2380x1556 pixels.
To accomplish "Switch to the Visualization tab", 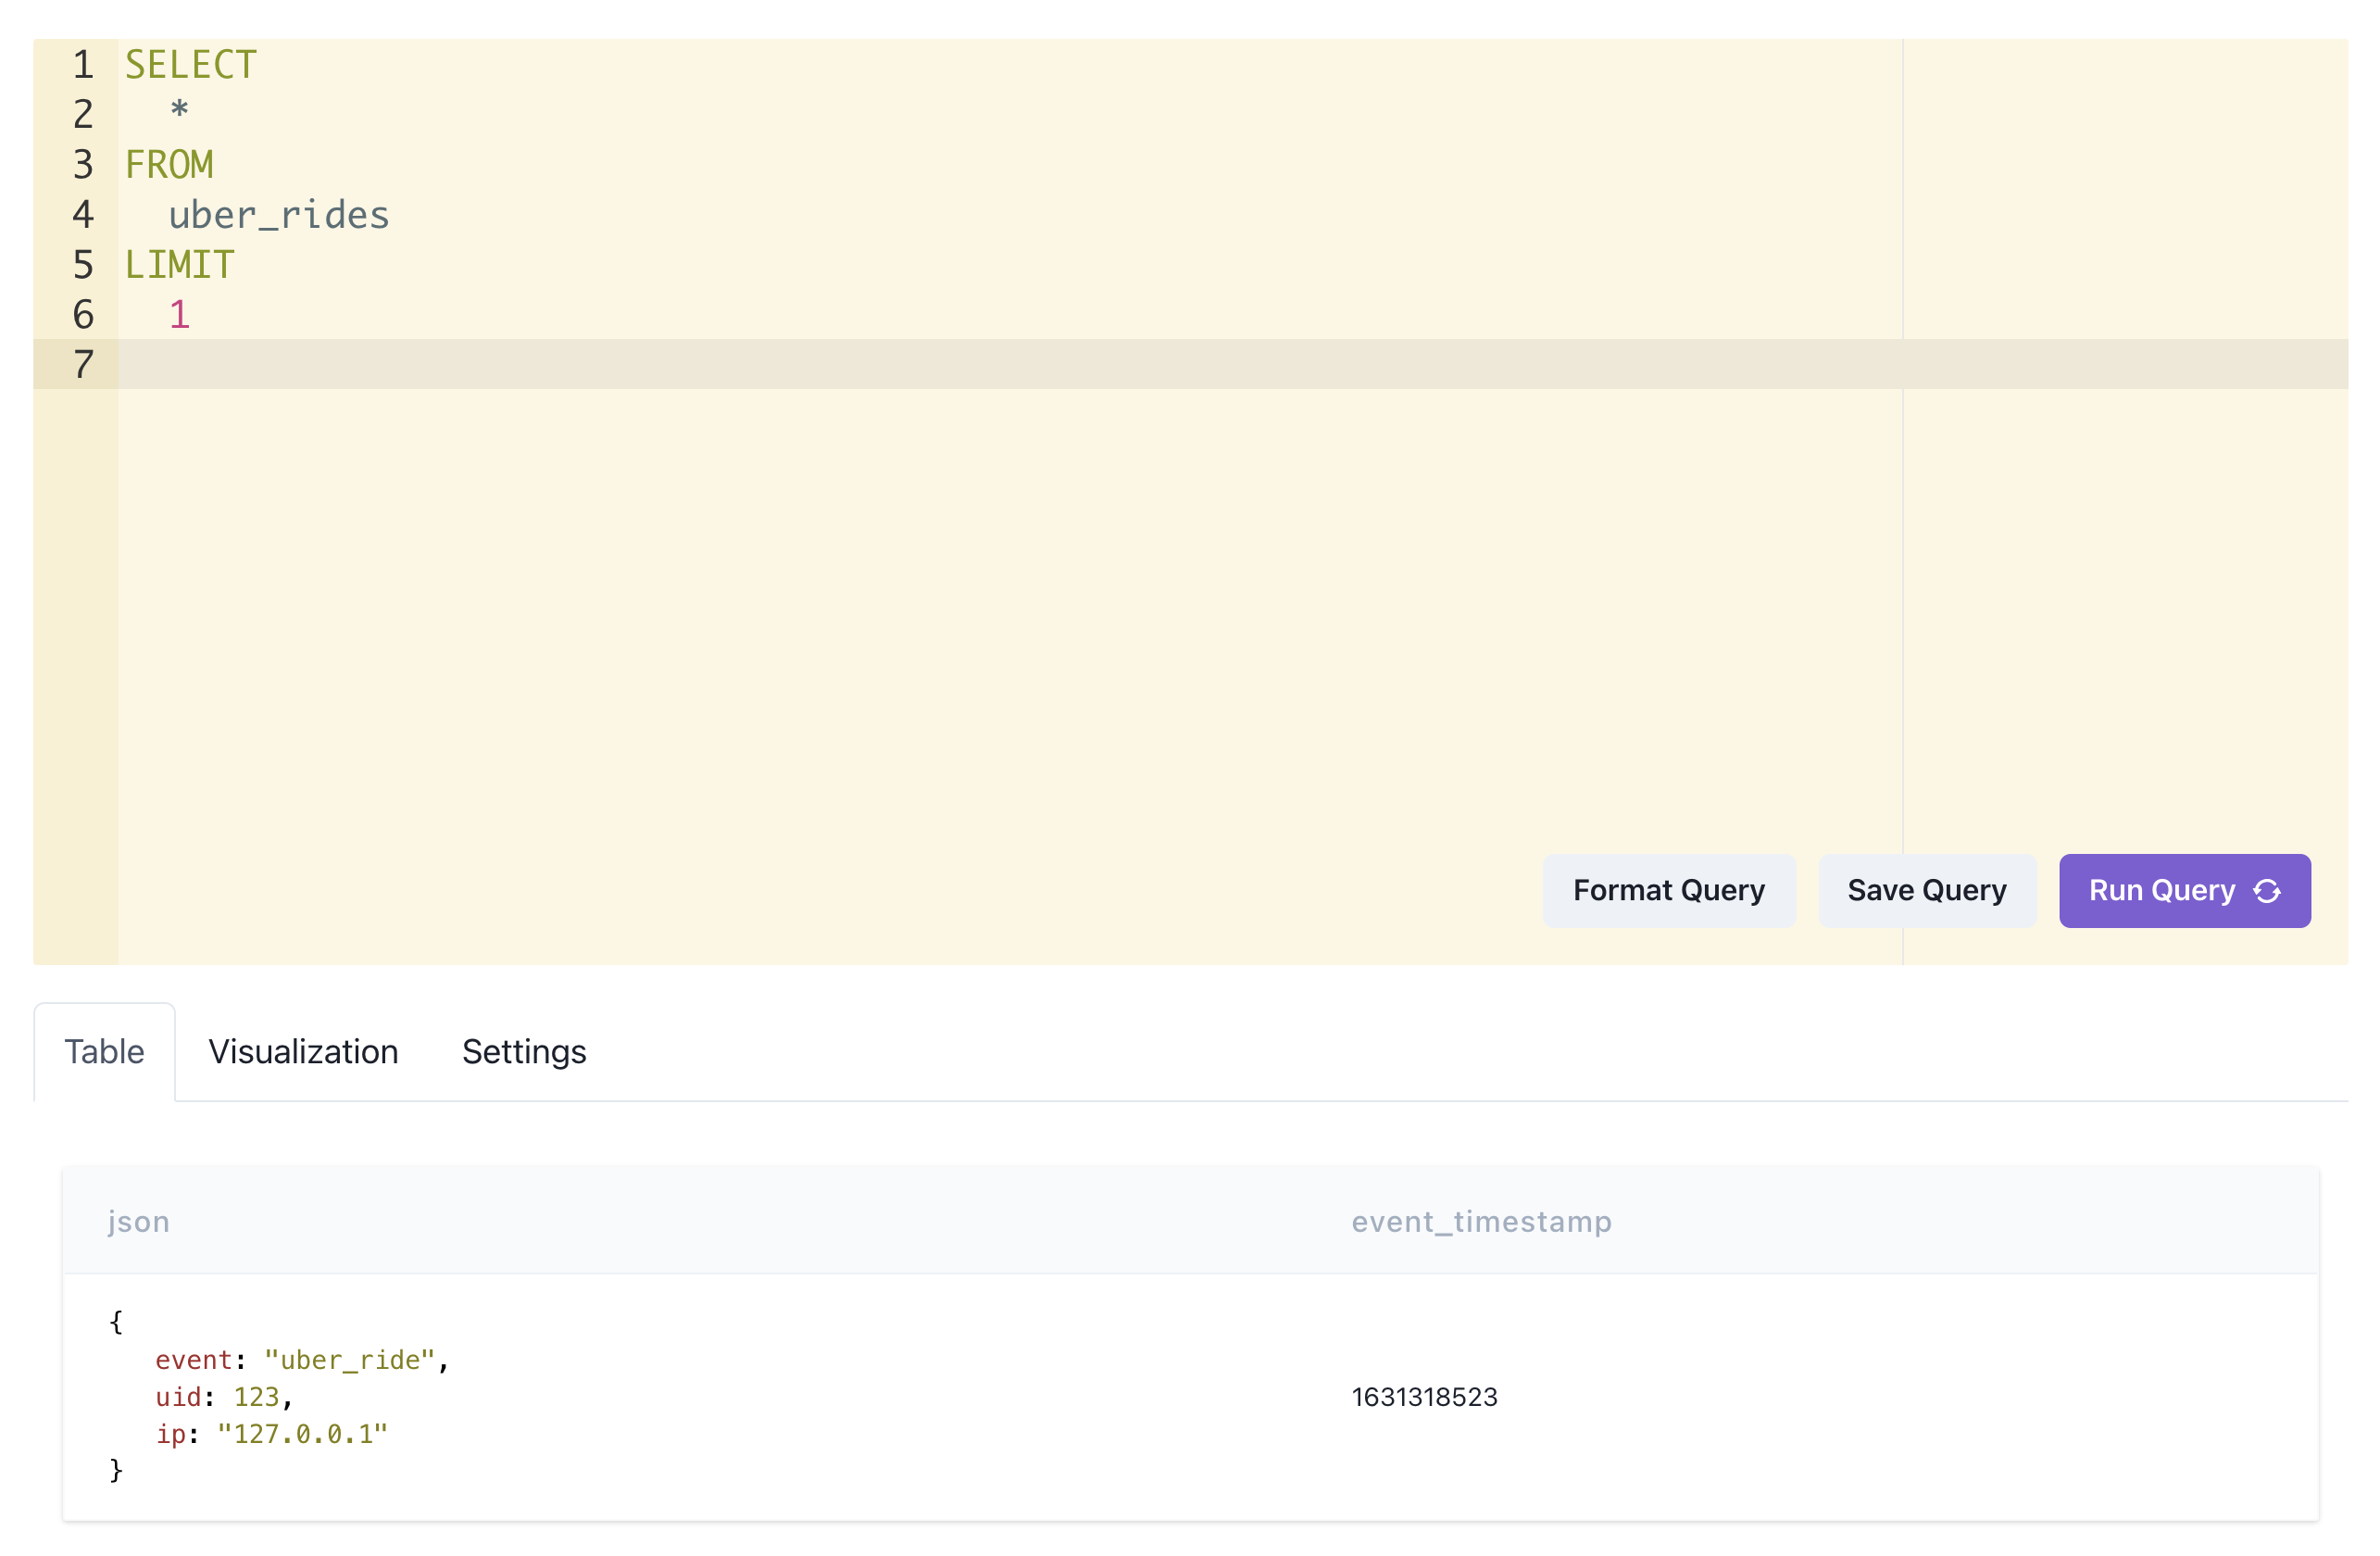I will tap(303, 1052).
